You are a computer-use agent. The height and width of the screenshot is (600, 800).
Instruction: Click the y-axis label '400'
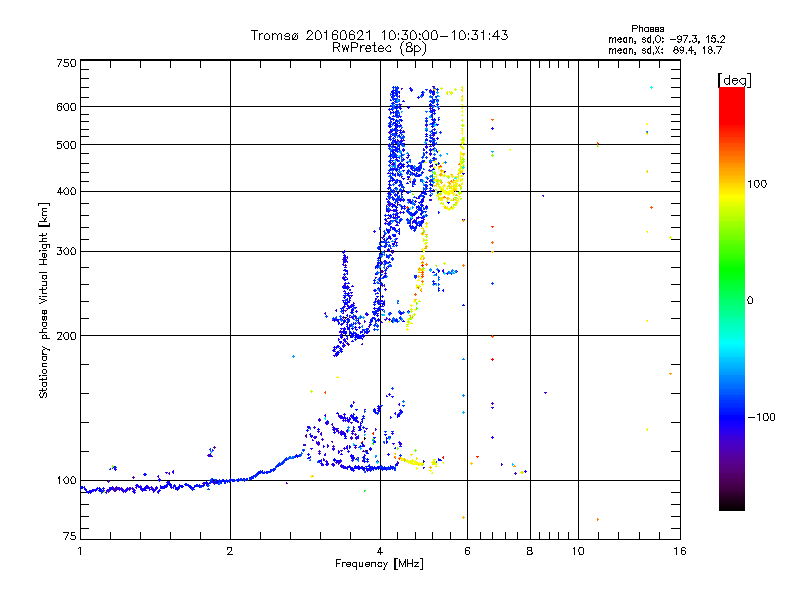(66, 191)
